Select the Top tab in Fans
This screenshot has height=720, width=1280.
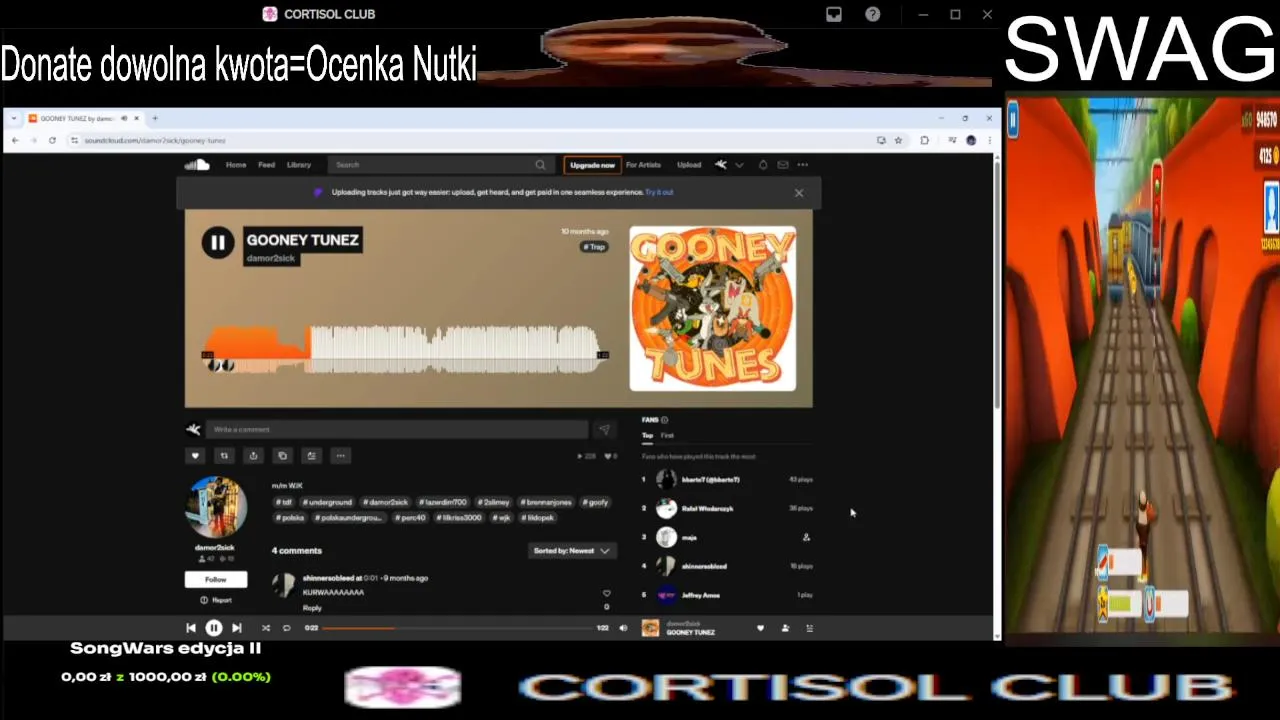tap(647, 436)
